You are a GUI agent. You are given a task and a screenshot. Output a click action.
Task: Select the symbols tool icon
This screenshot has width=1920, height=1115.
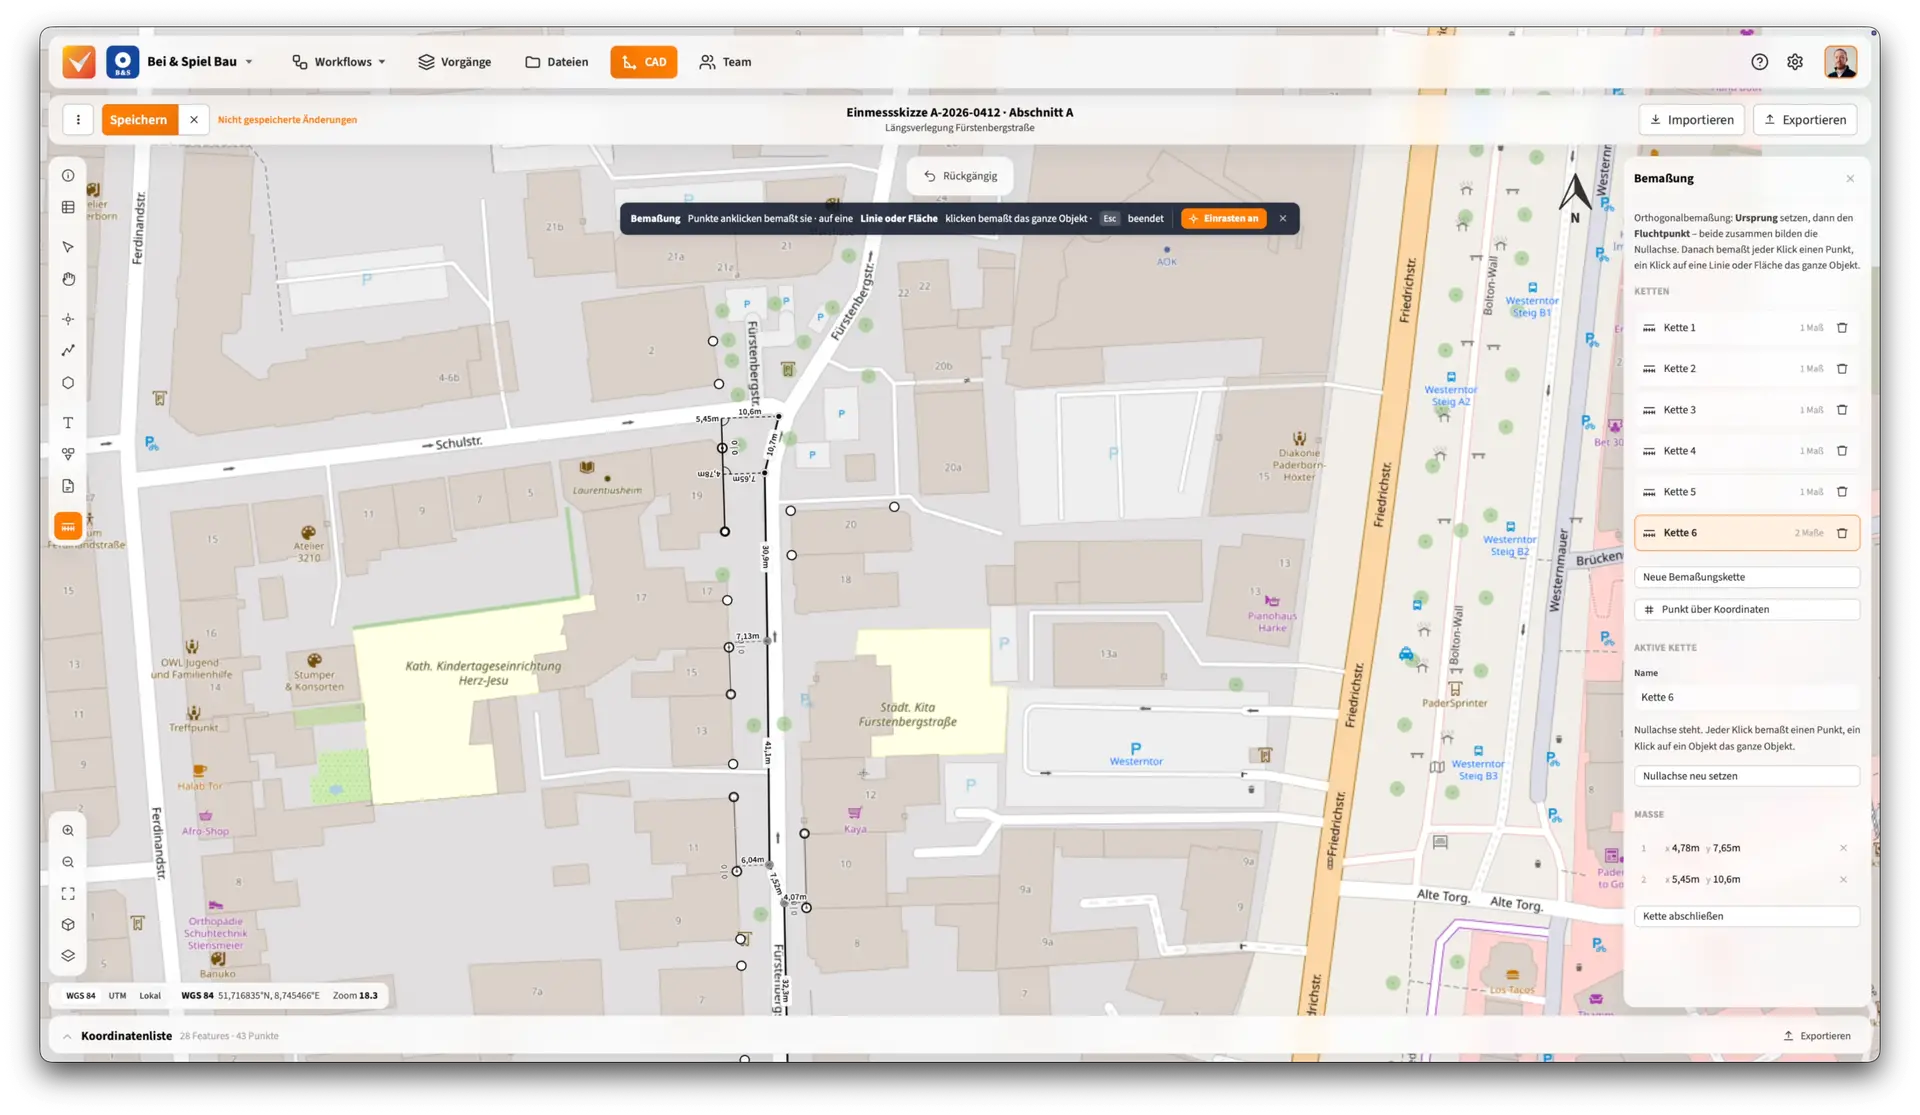pyautogui.click(x=68, y=454)
